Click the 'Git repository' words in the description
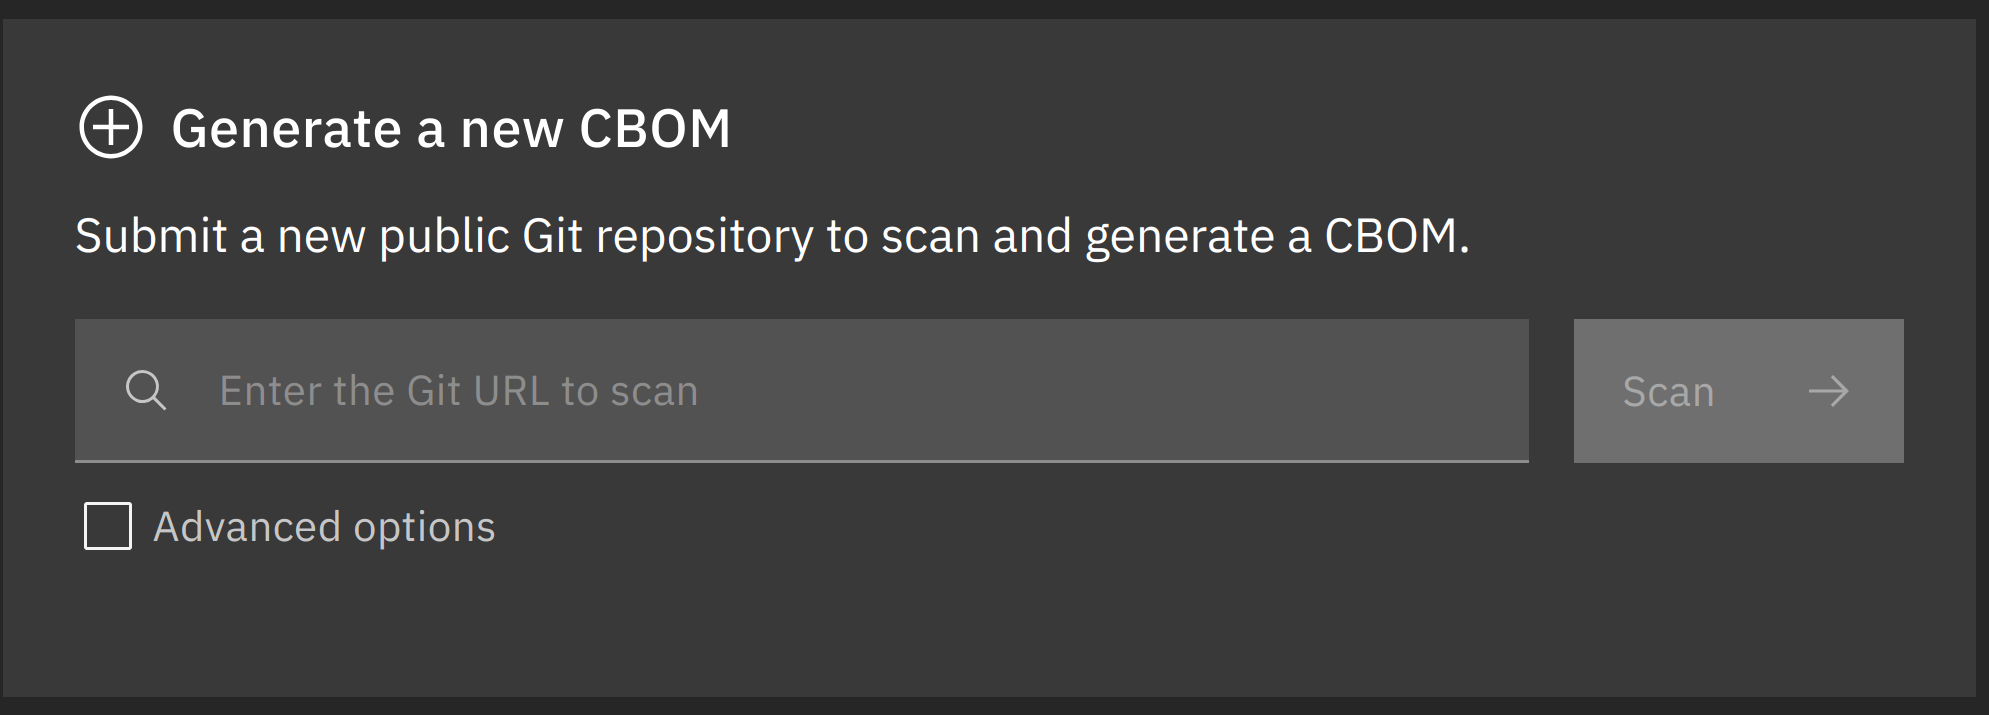 pyautogui.click(x=667, y=237)
